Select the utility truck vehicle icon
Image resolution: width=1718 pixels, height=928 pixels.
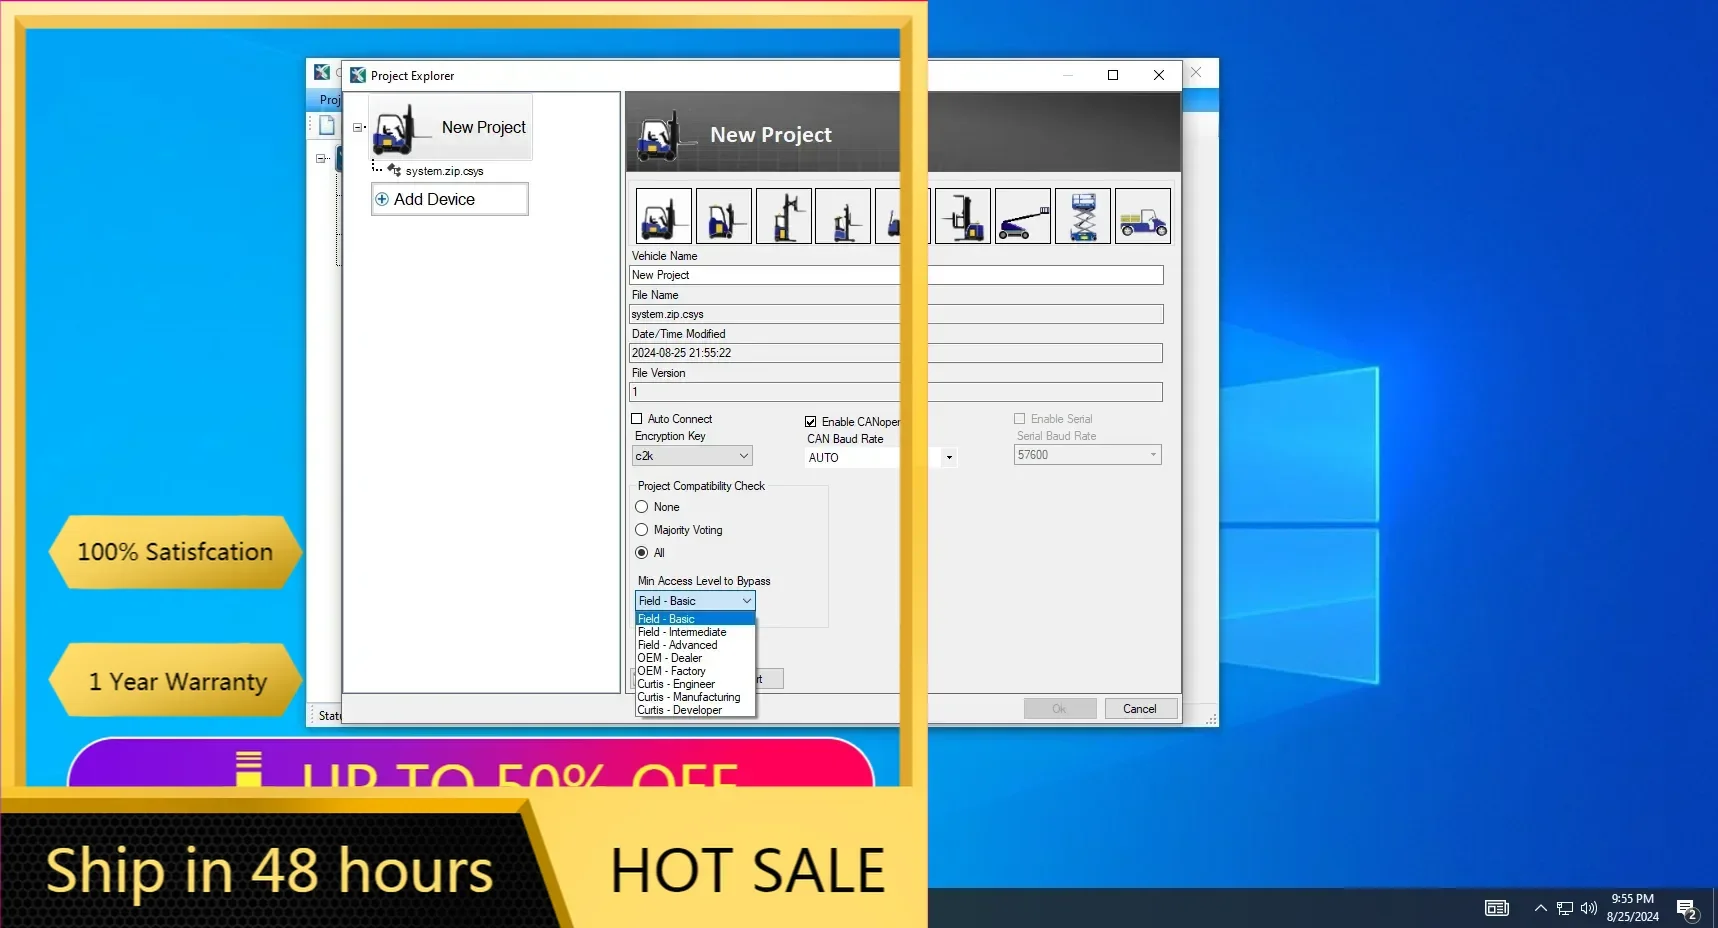(x=1142, y=215)
